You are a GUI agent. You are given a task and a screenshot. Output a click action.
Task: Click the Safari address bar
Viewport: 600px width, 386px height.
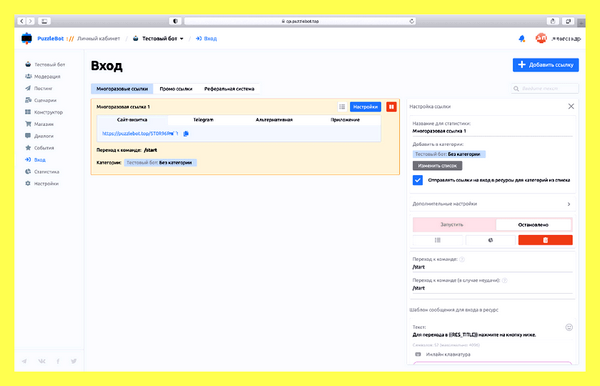click(x=300, y=21)
